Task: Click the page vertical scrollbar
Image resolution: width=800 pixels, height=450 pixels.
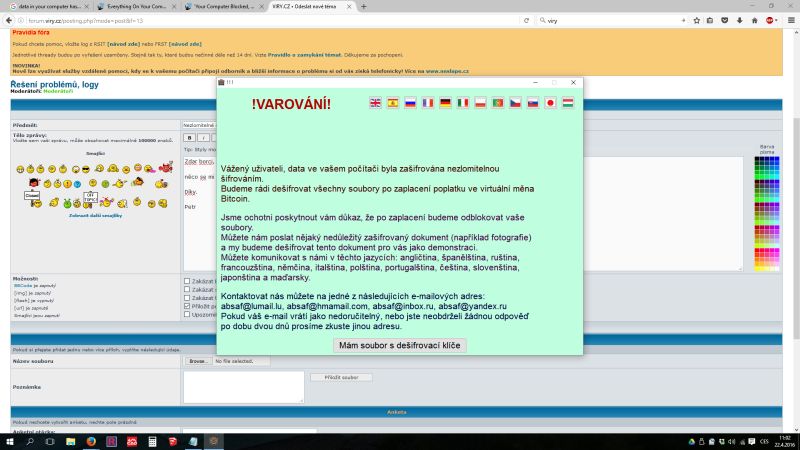Action: 796,230
